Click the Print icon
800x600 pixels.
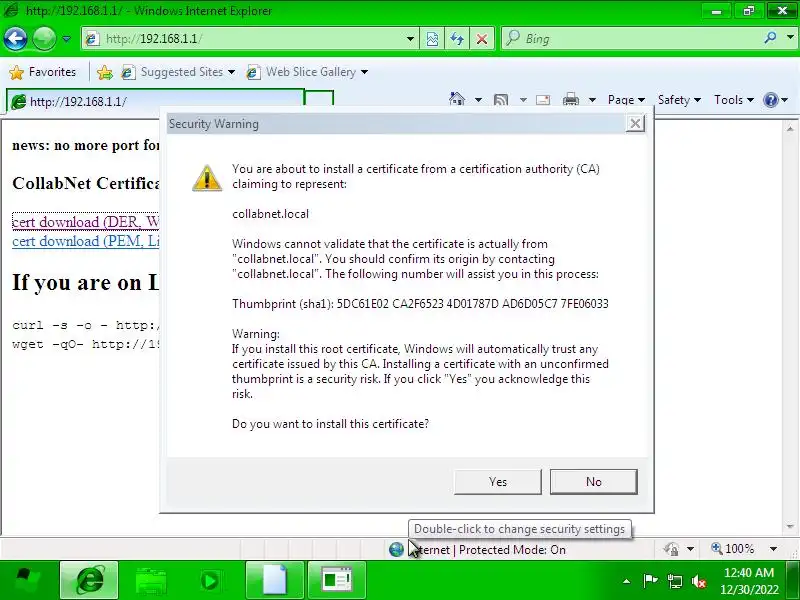click(x=570, y=99)
